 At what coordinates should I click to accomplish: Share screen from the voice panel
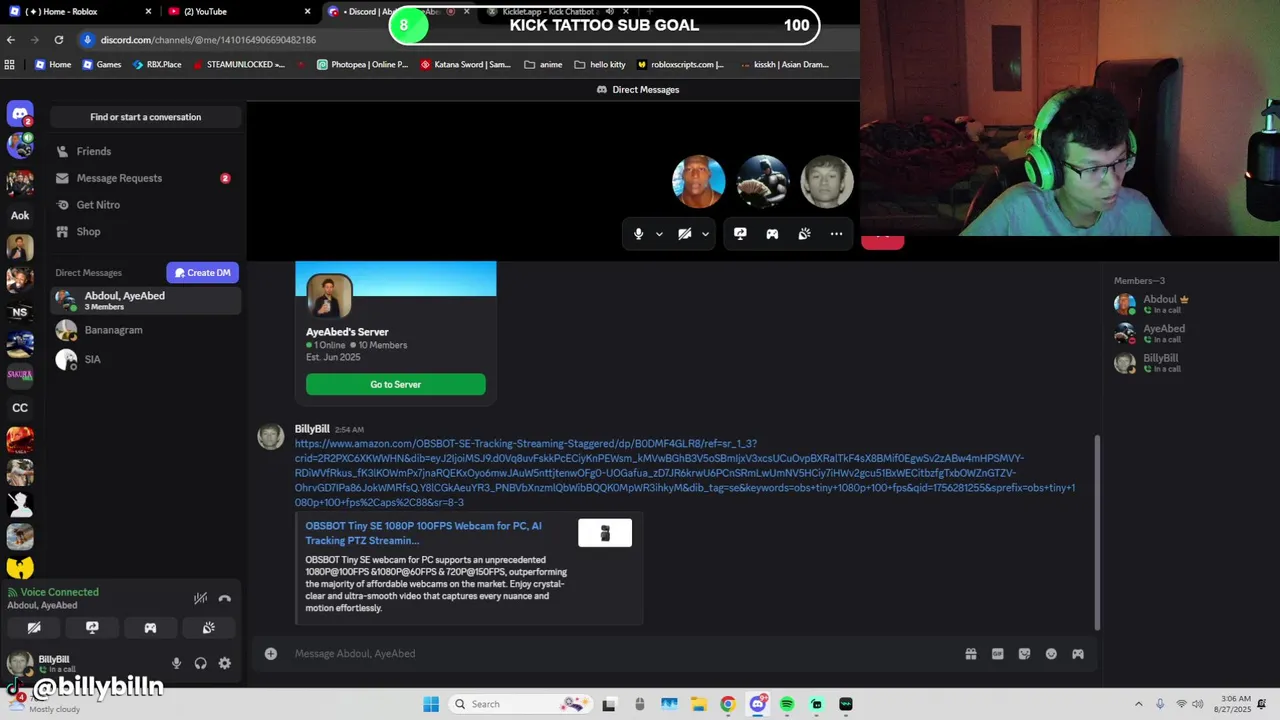[x=92, y=628]
